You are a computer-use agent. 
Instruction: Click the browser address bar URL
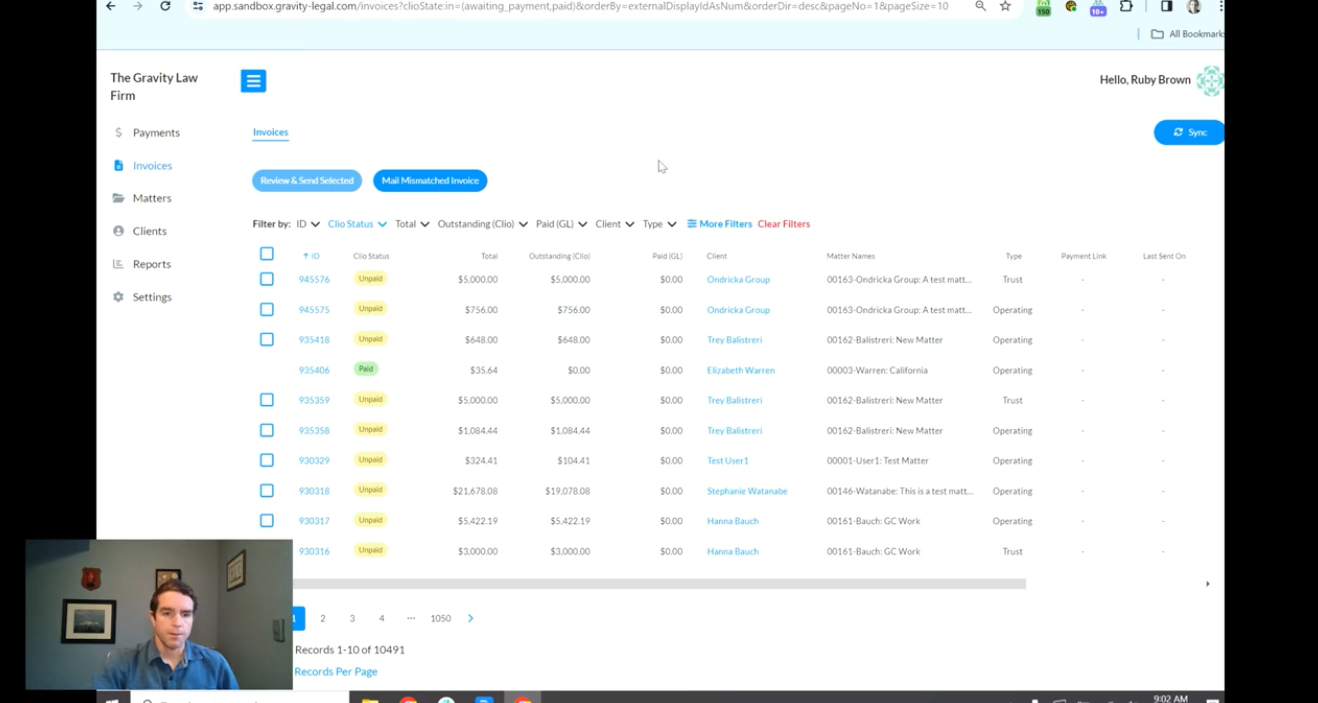(580, 6)
